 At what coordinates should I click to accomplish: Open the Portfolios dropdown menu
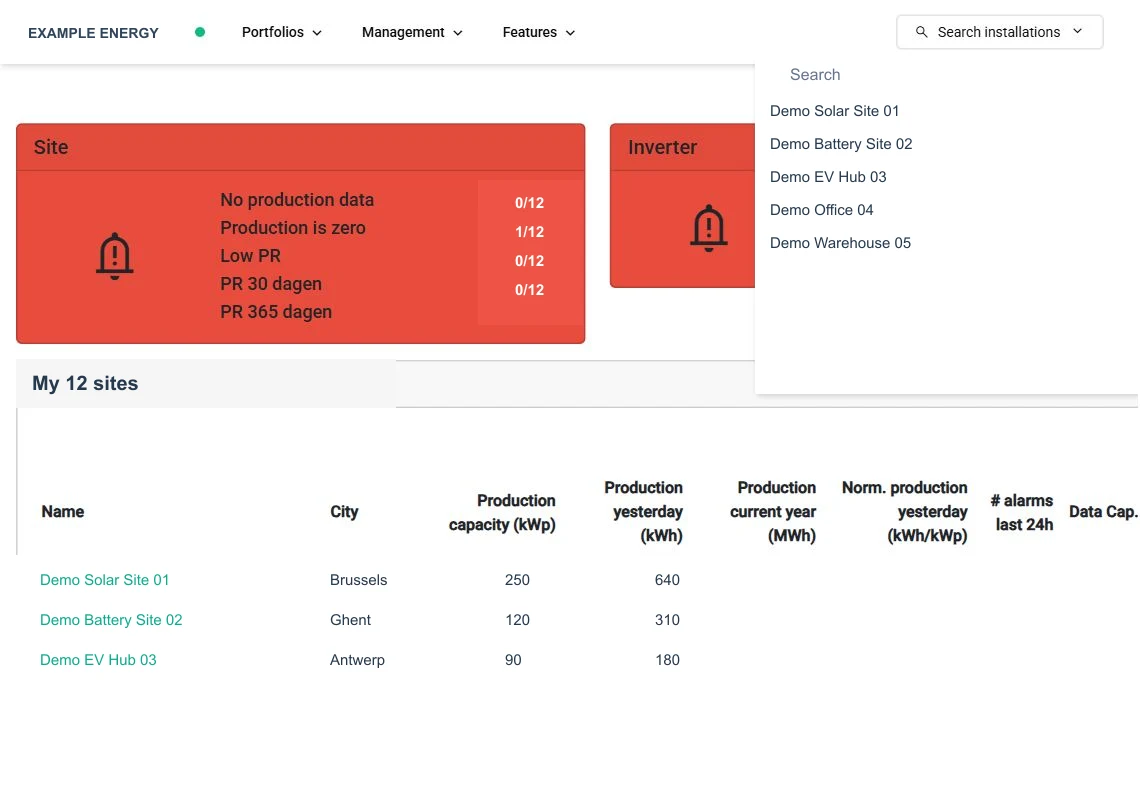pos(281,32)
